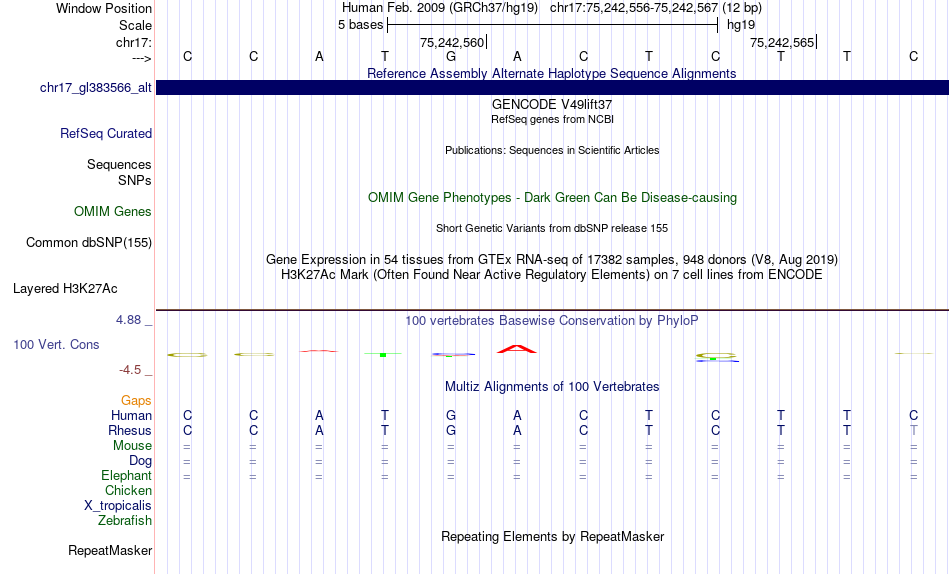This screenshot has height=574, width=950.
Task: Open the 100 Vert. Cons track label
Action: pos(56,344)
